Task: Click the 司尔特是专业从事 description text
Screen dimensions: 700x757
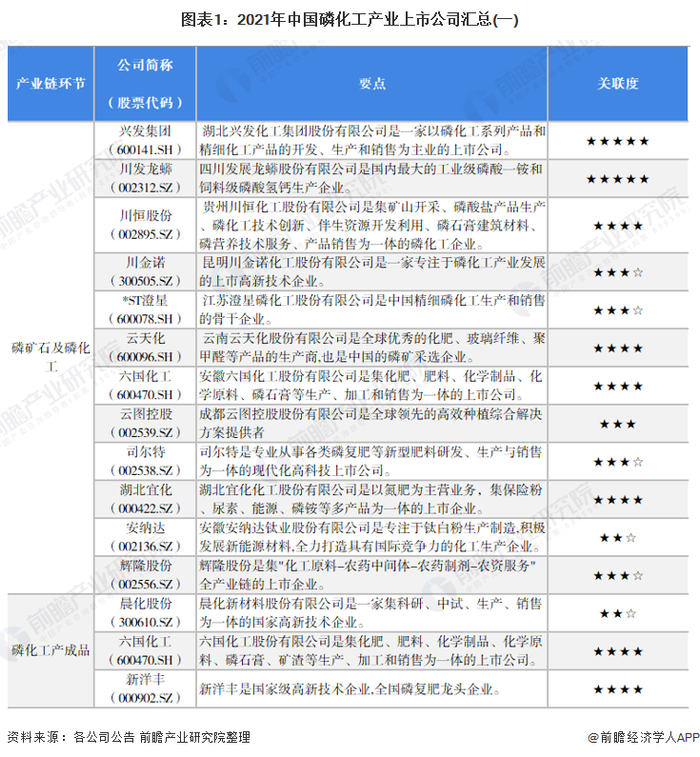Action: click(x=372, y=462)
